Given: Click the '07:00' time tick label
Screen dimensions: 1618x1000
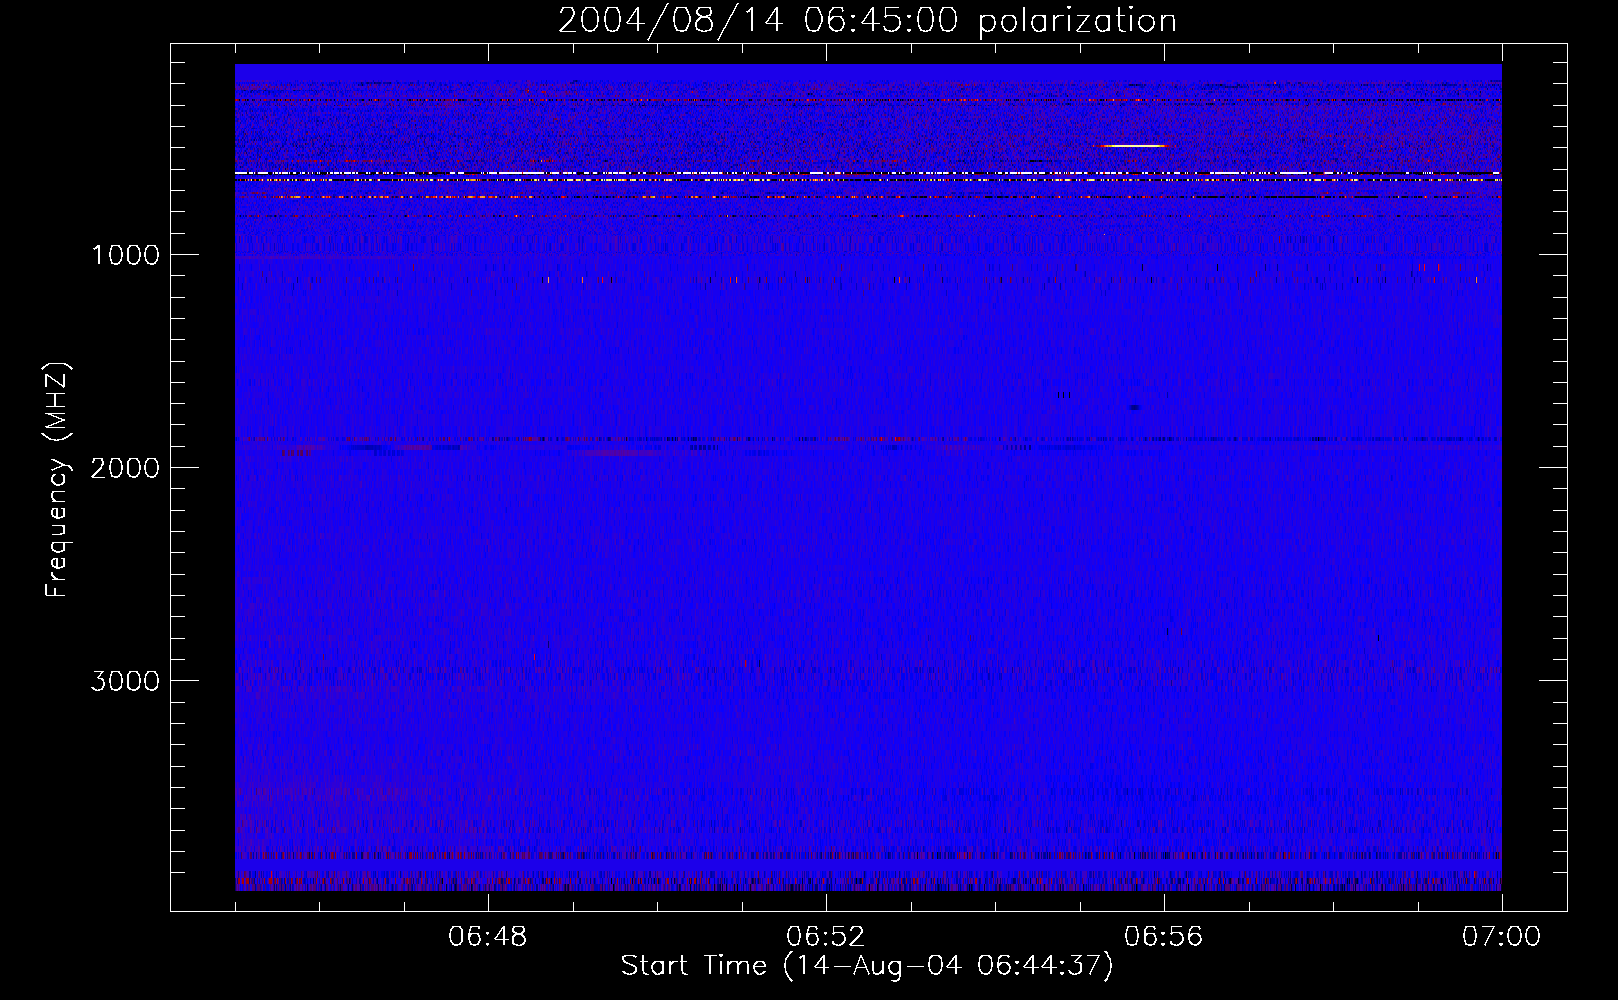Looking at the screenshot, I should 1501,937.
